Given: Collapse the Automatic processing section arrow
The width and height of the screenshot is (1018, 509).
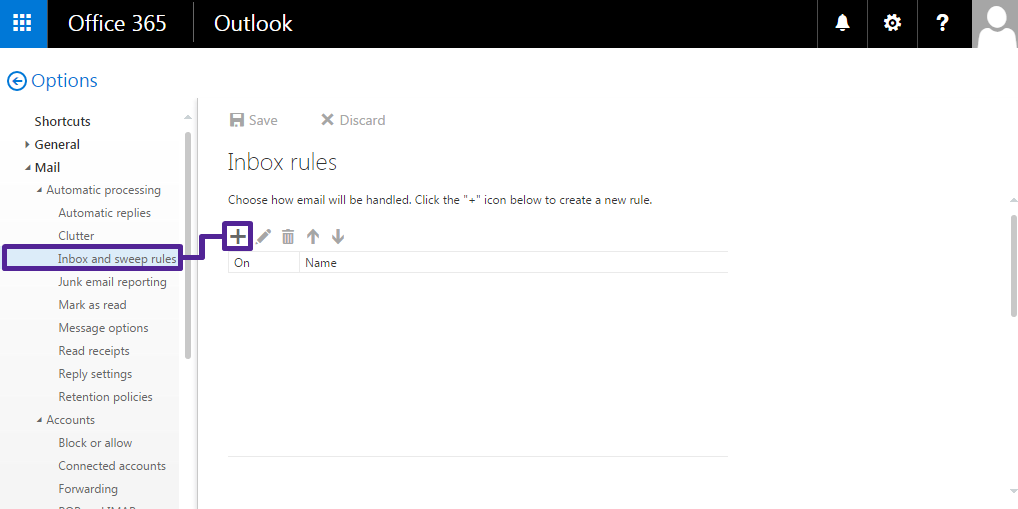Looking at the screenshot, I should pos(40,190).
